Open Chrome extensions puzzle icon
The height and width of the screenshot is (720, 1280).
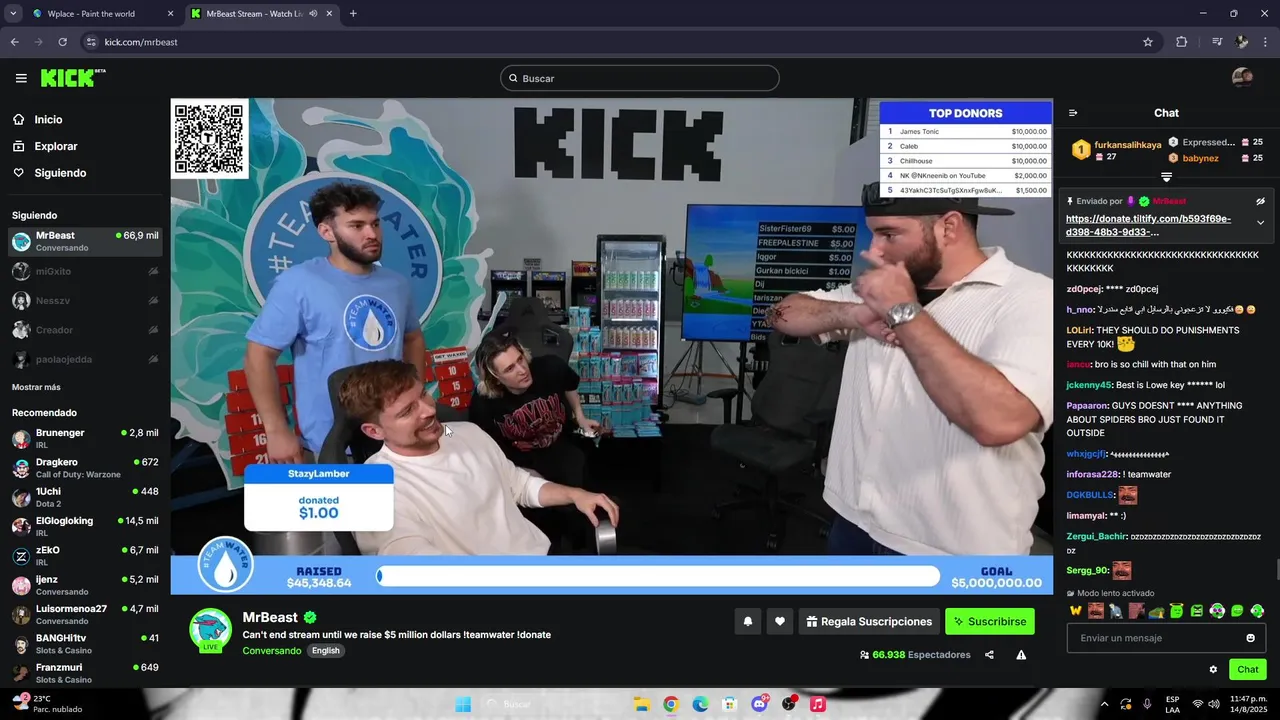[x=1181, y=42]
